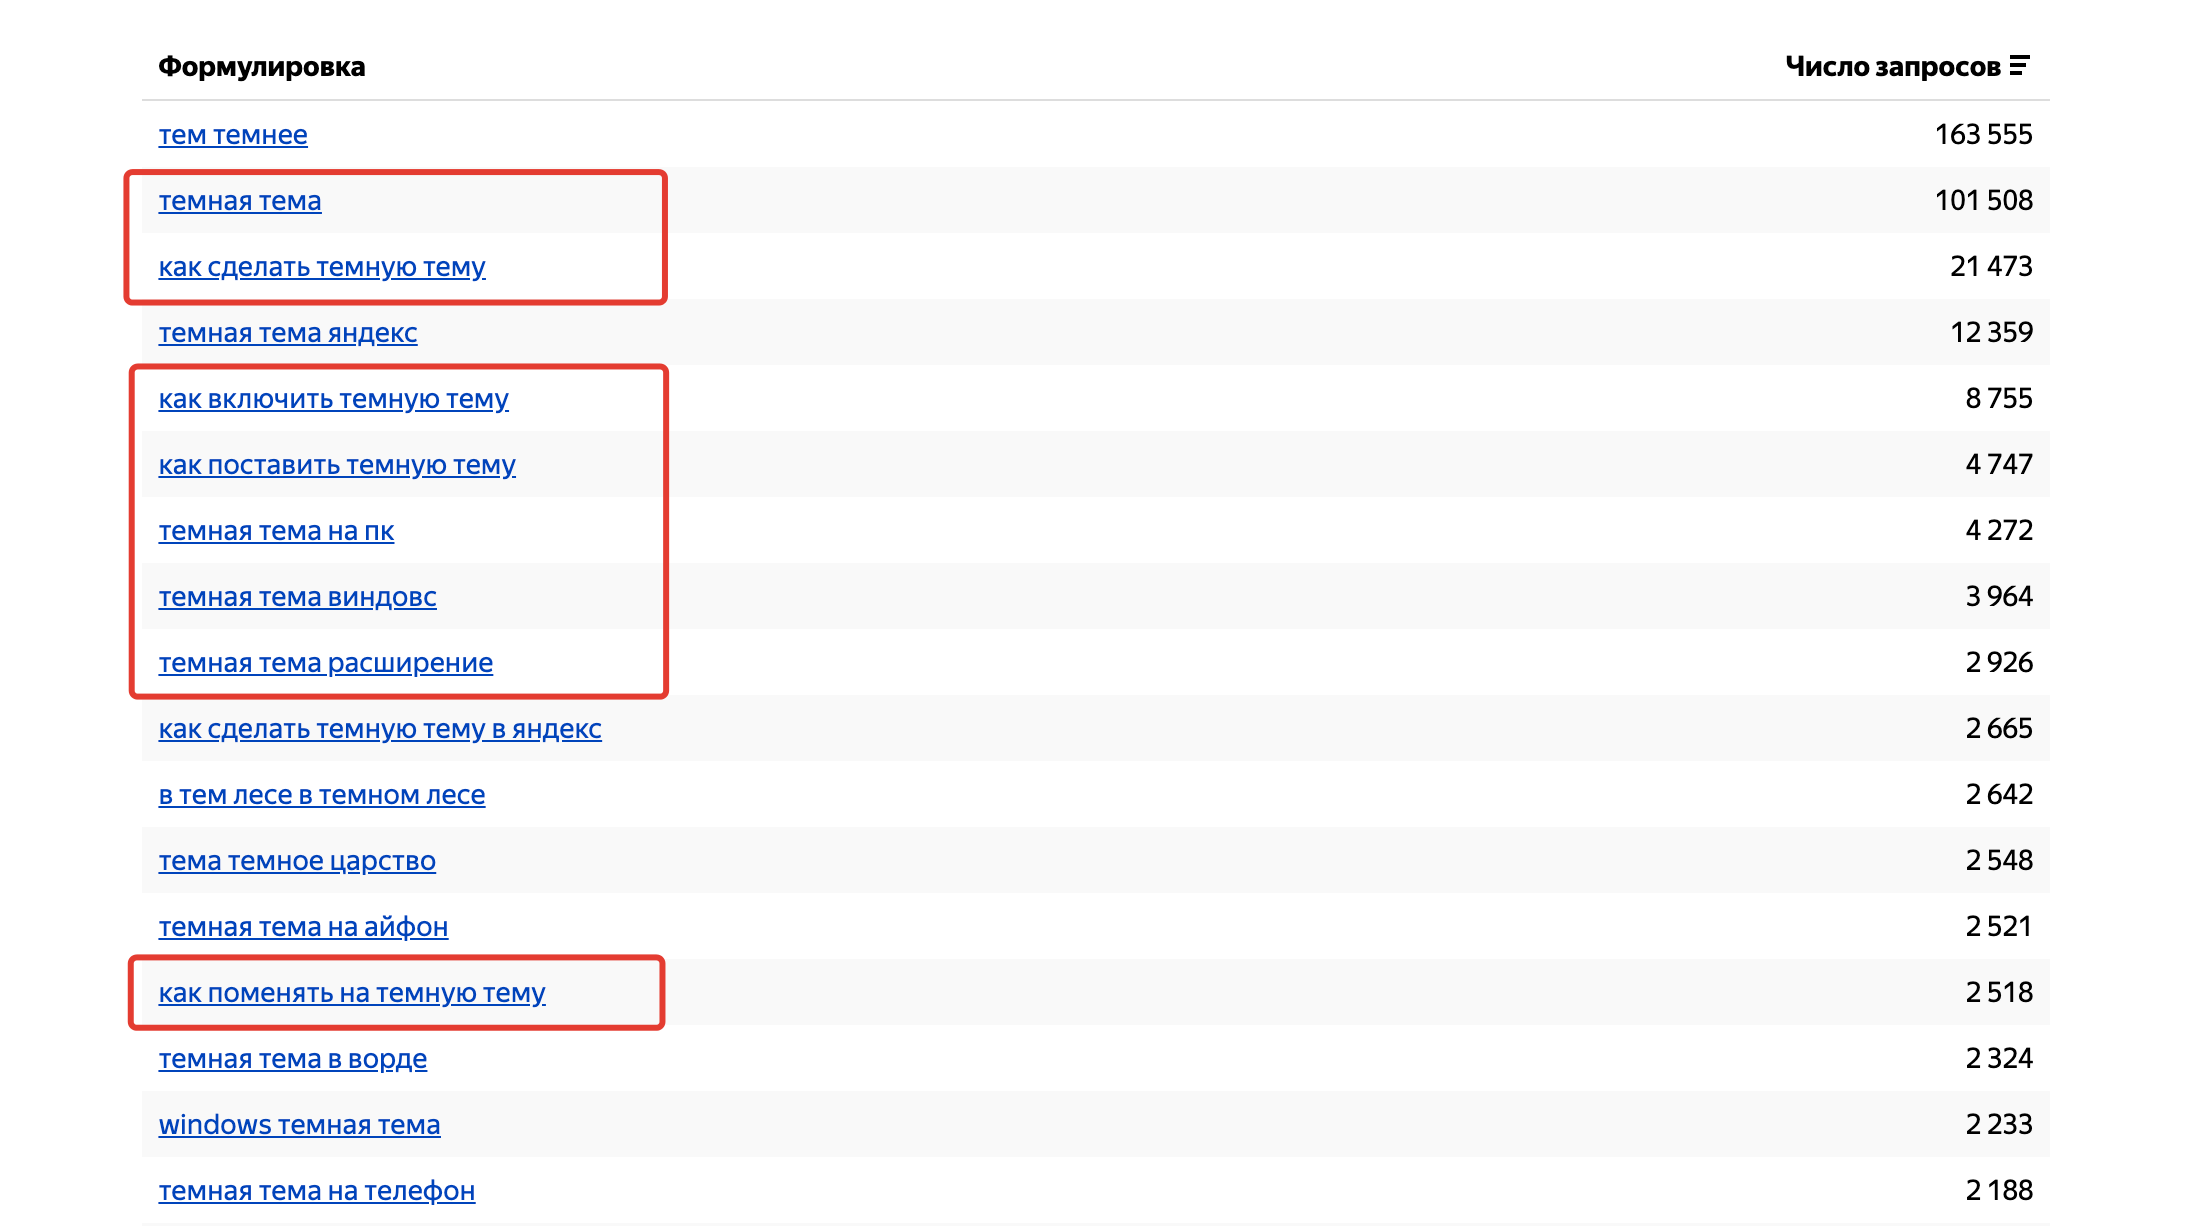The height and width of the screenshot is (1226, 2202).
Task: Click 'в тем лесе в темном лесе'
Action: coord(322,795)
